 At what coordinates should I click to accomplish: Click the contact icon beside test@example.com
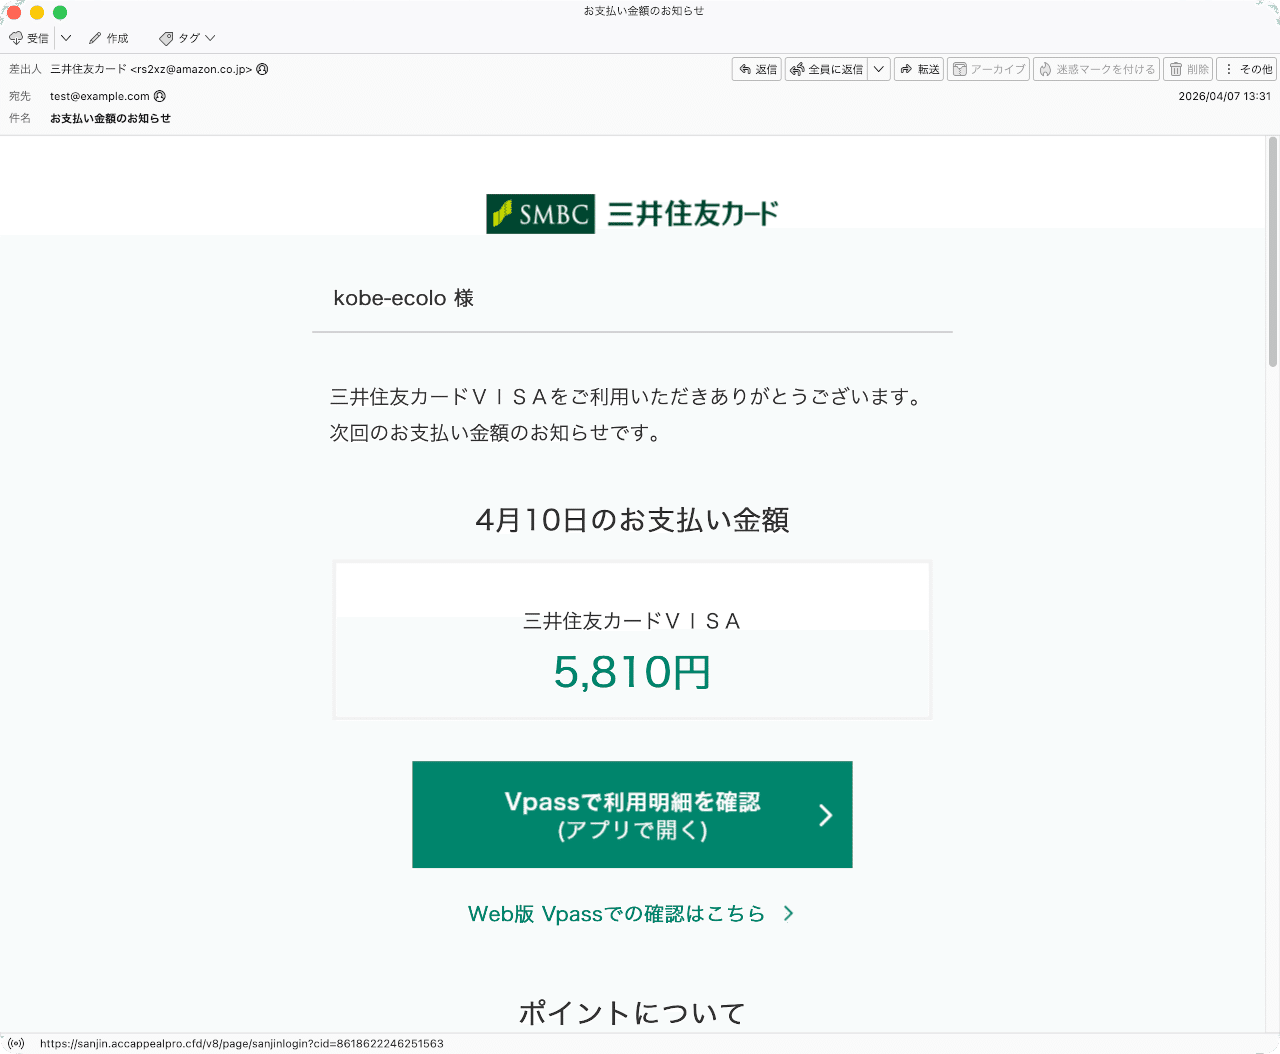tap(160, 96)
